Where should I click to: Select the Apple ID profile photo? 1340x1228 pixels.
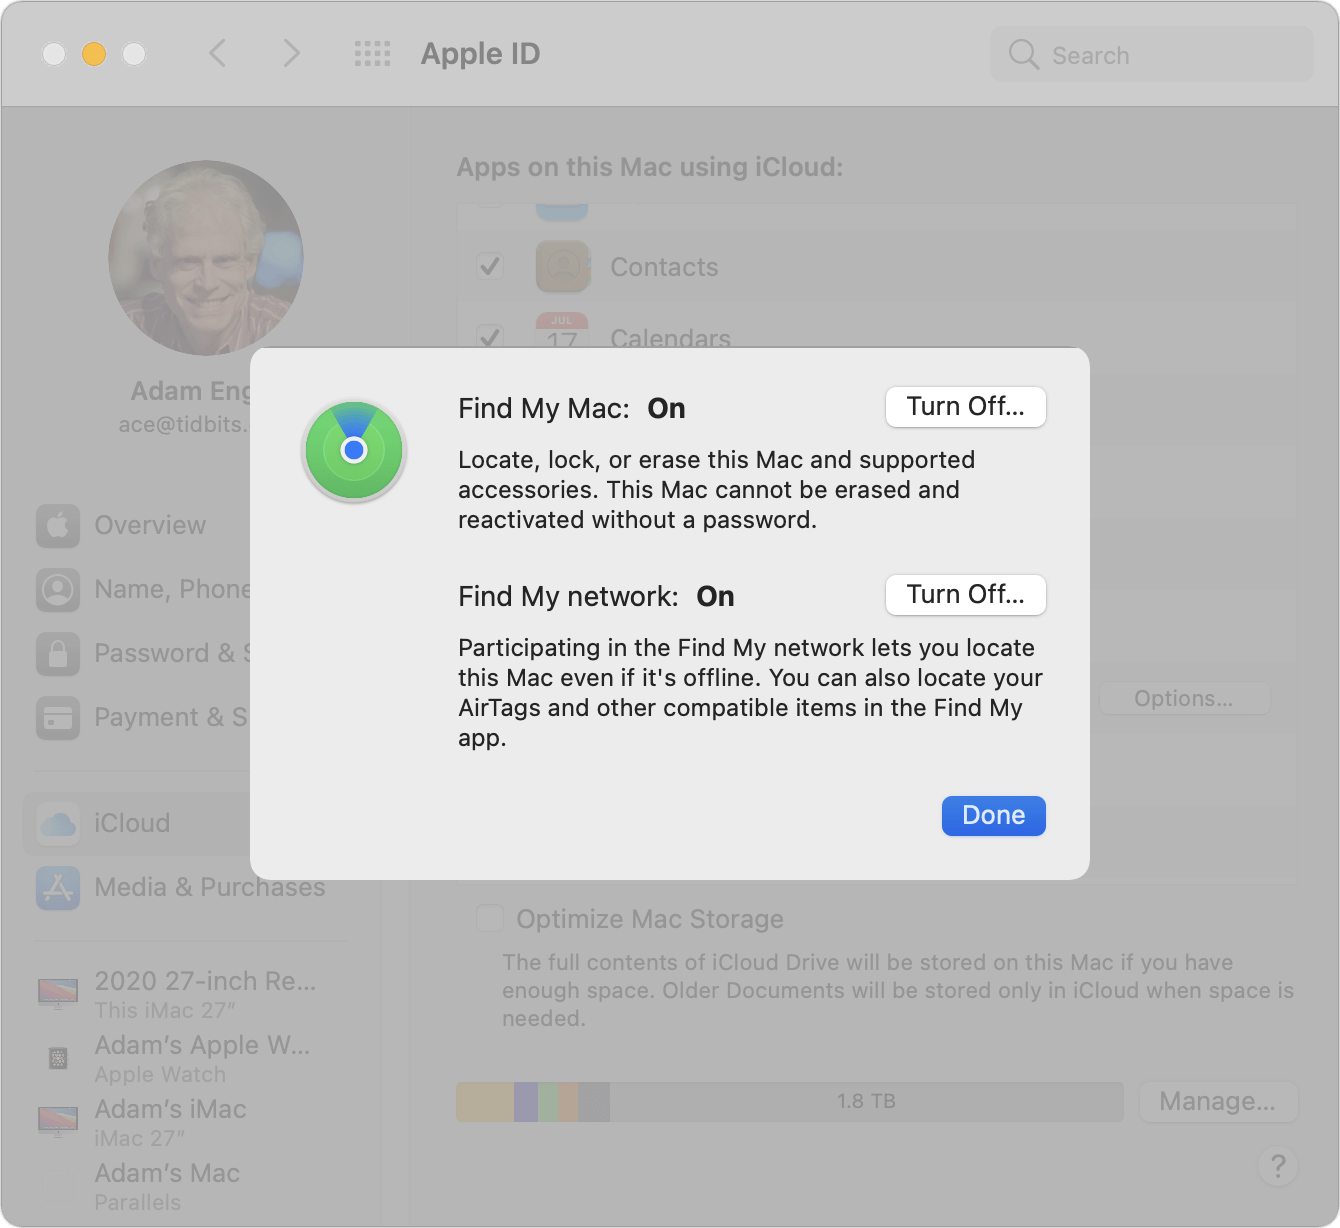[x=206, y=258]
